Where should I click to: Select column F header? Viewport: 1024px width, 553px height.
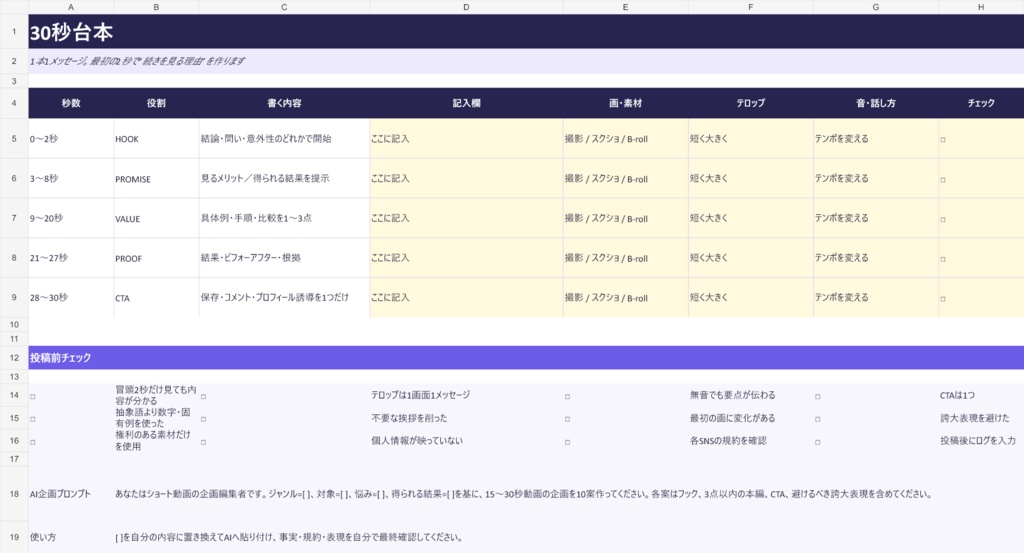point(750,7)
